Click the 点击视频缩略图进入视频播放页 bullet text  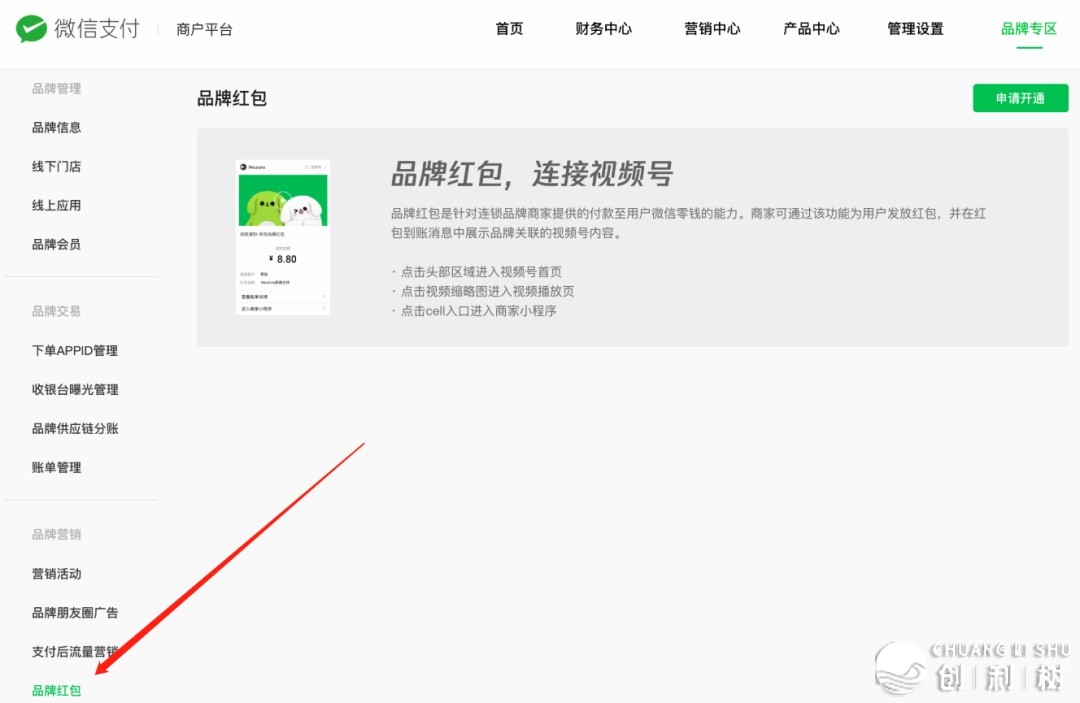point(488,291)
